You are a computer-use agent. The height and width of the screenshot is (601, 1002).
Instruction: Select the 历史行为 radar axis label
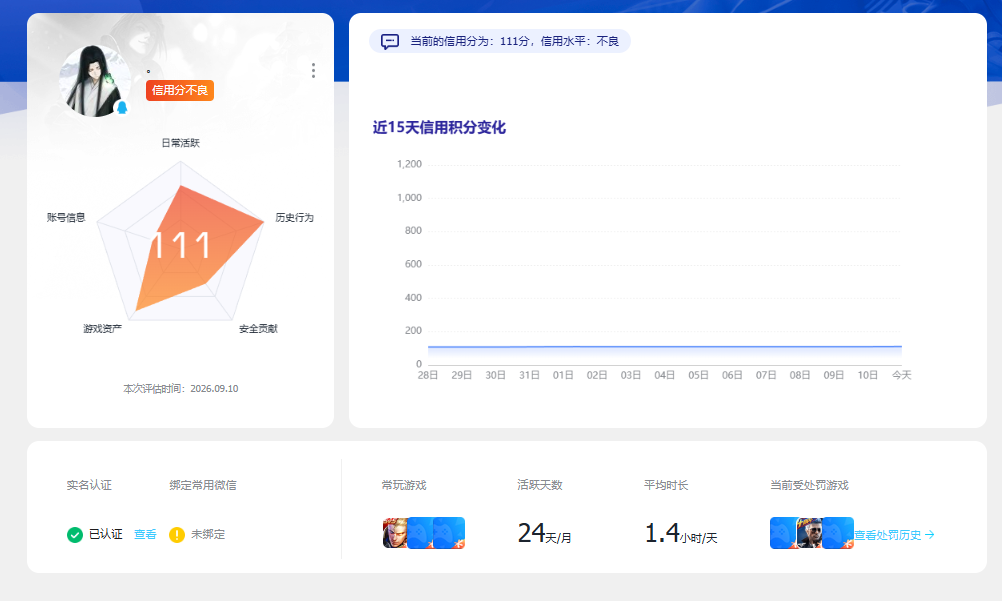(x=295, y=217)
